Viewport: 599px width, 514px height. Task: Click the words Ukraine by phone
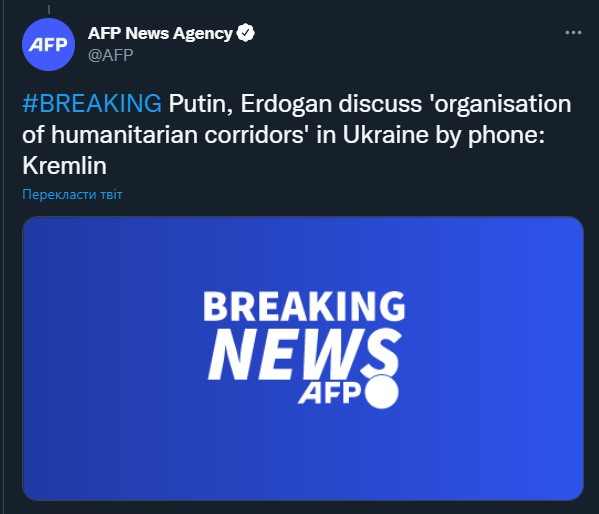[x=441, y=135]
